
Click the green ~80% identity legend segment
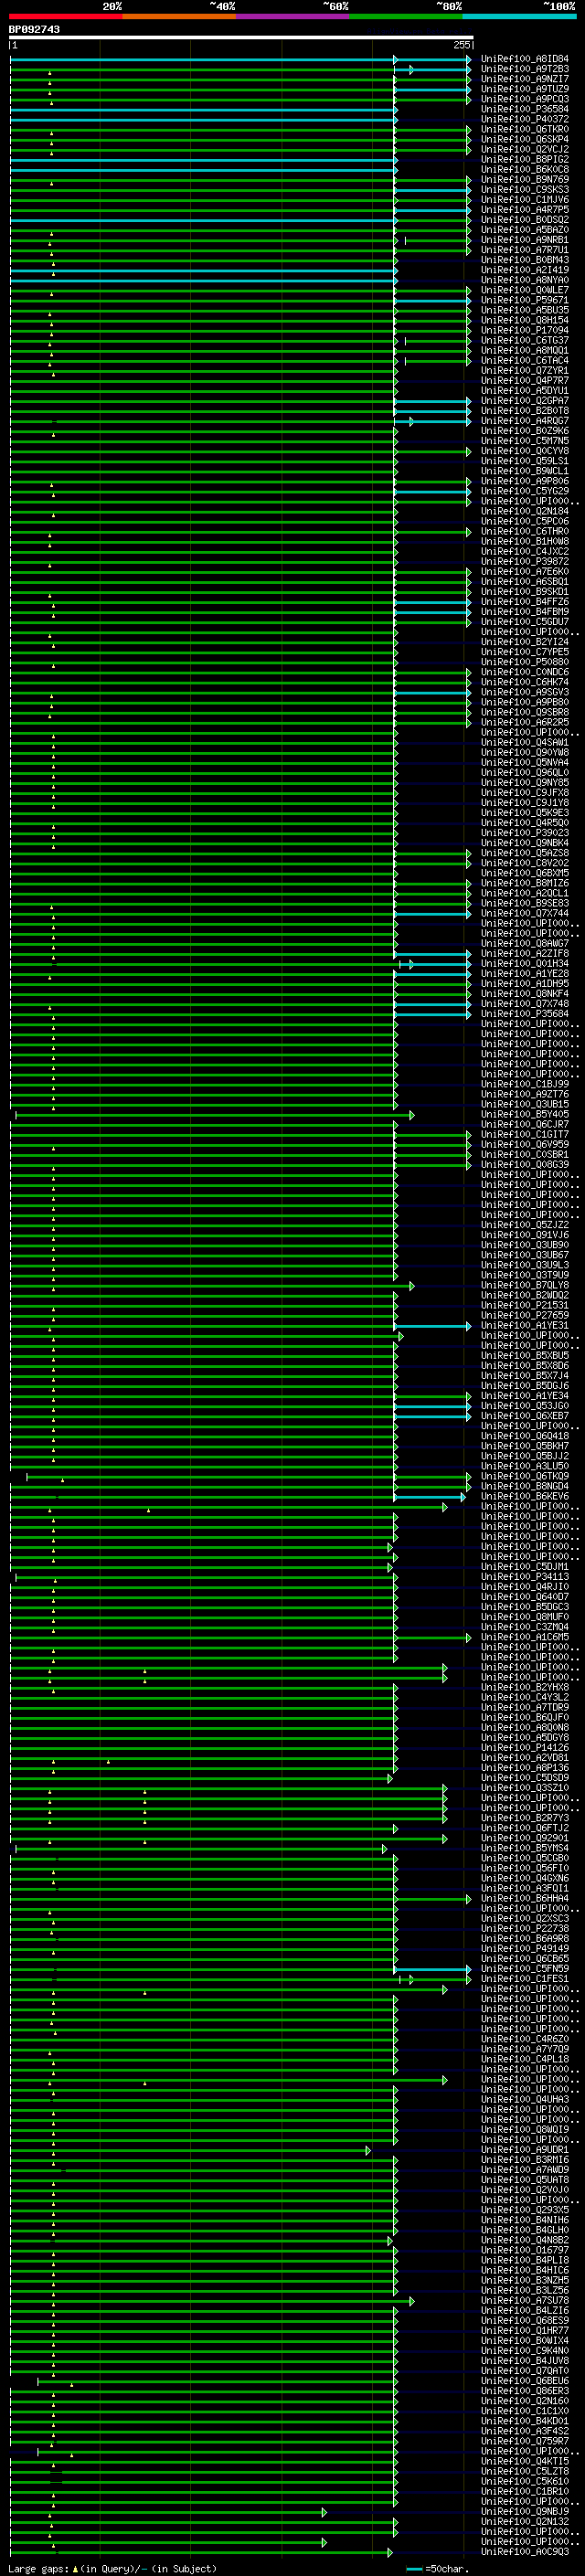coord(406,17)
